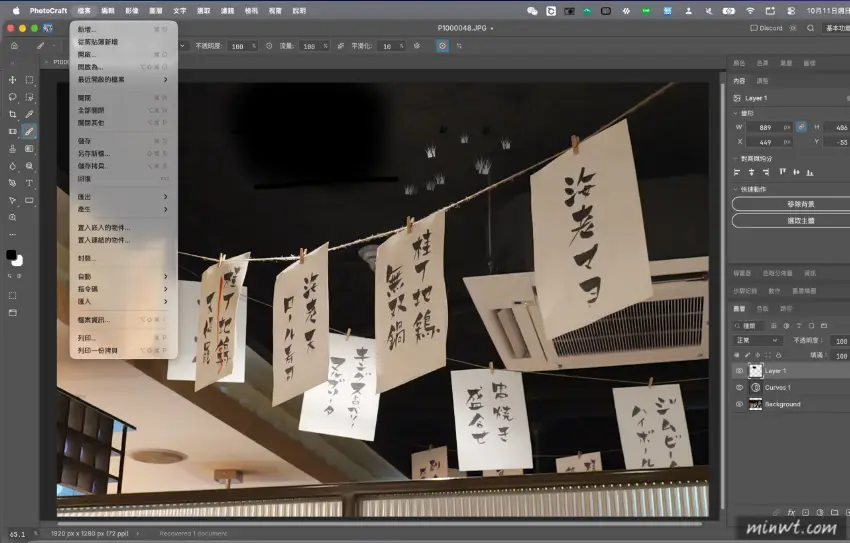Screen dimensions: 850x543
Task: Click the white background color swatch
Action: click(x=20, y=262)
